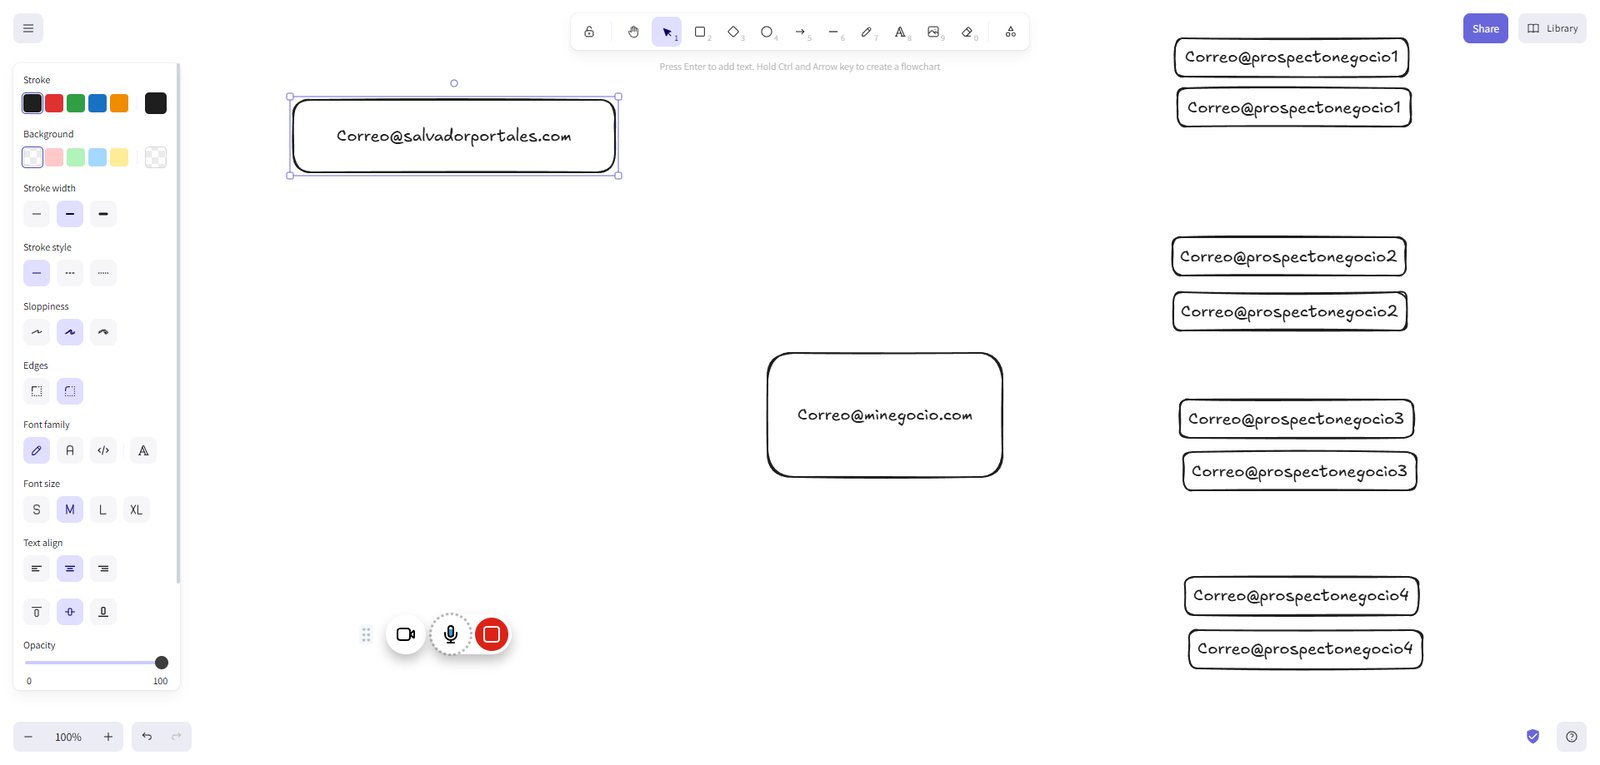Pick the orange stroke color
This screenshot has width=1600, height=765.
pos(119,103)
